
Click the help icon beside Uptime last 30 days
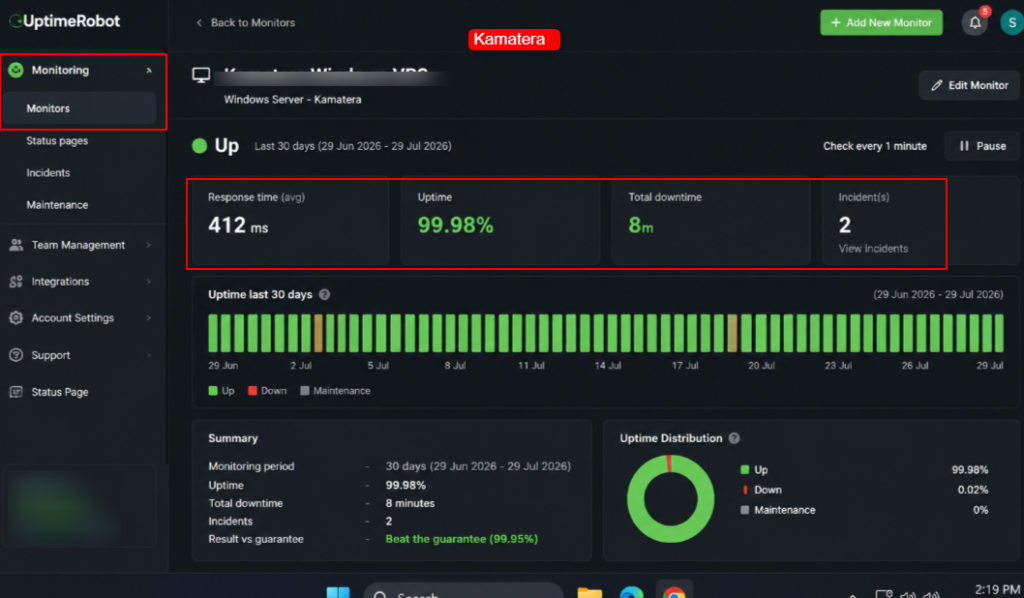(325, 294)
